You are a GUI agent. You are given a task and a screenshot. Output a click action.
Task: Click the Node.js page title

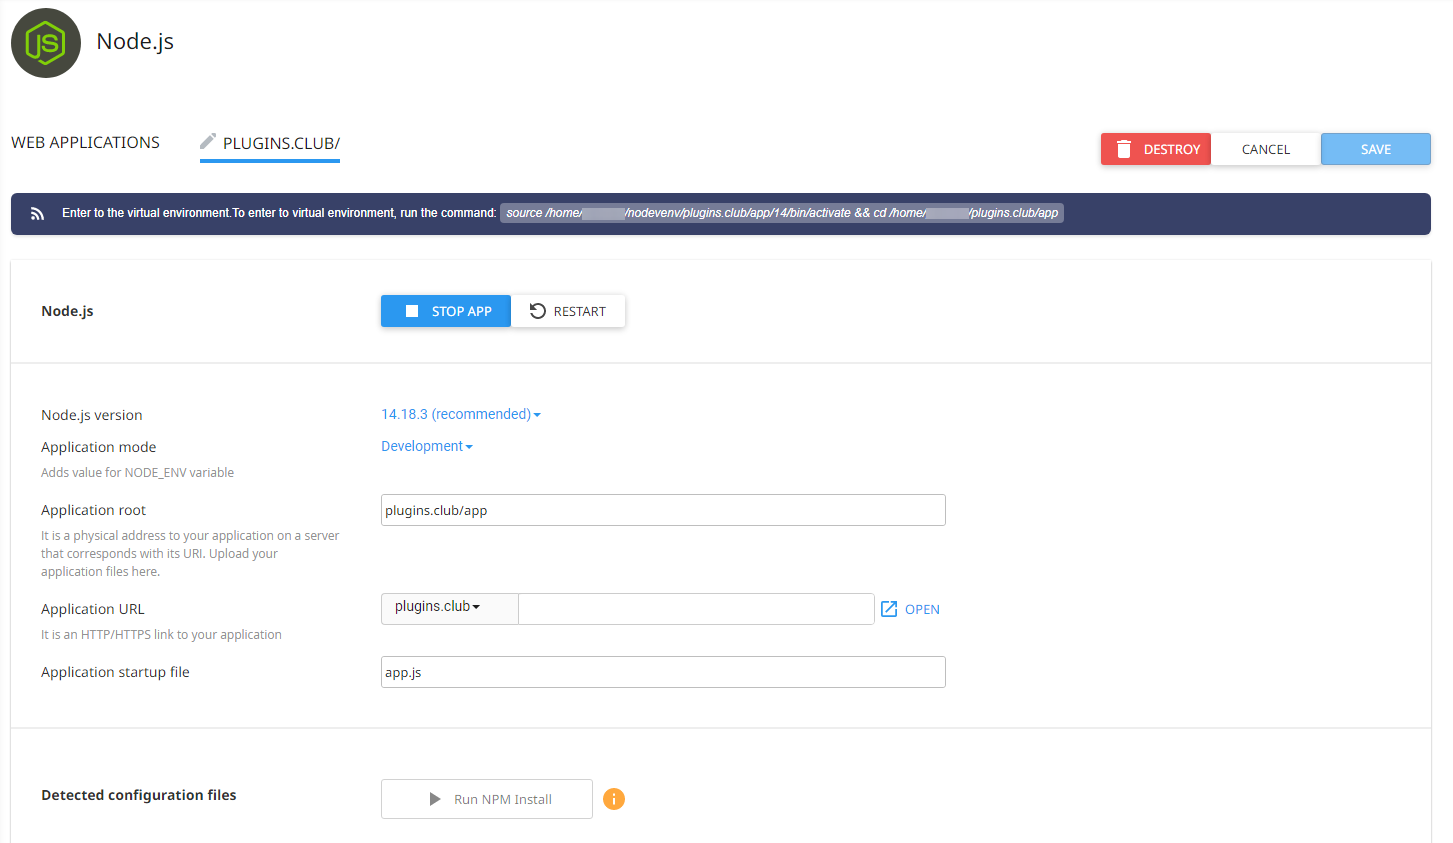[135, 41]
